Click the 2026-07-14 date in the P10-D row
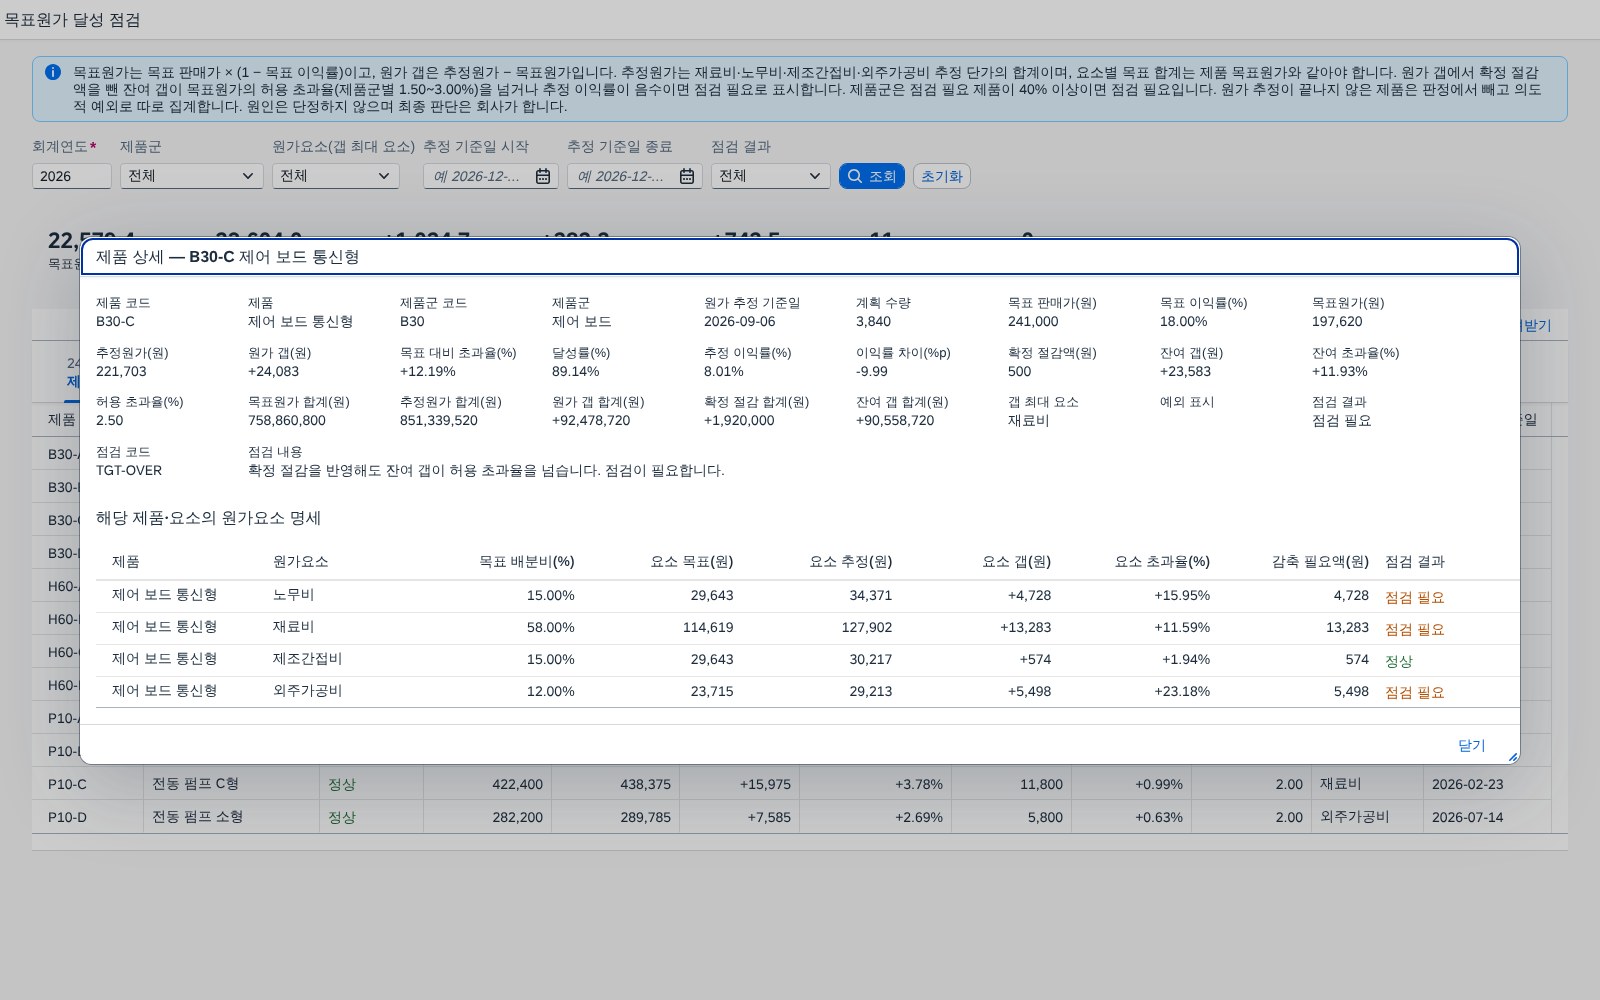This screenshot has width=1600, height=1000. 1467,817
